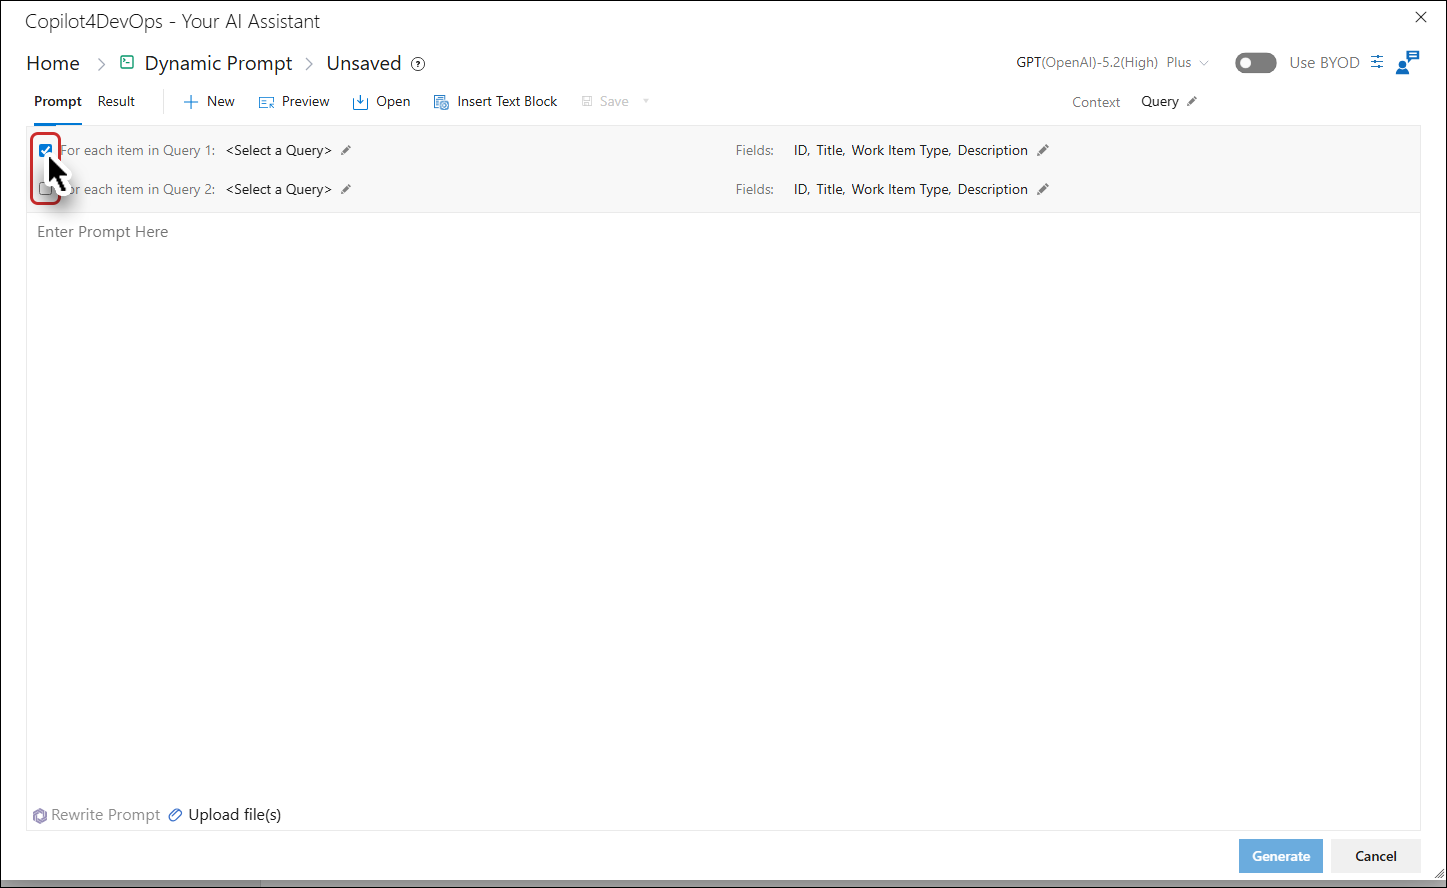Open the user chat feedback icon

pos(1408,62)
